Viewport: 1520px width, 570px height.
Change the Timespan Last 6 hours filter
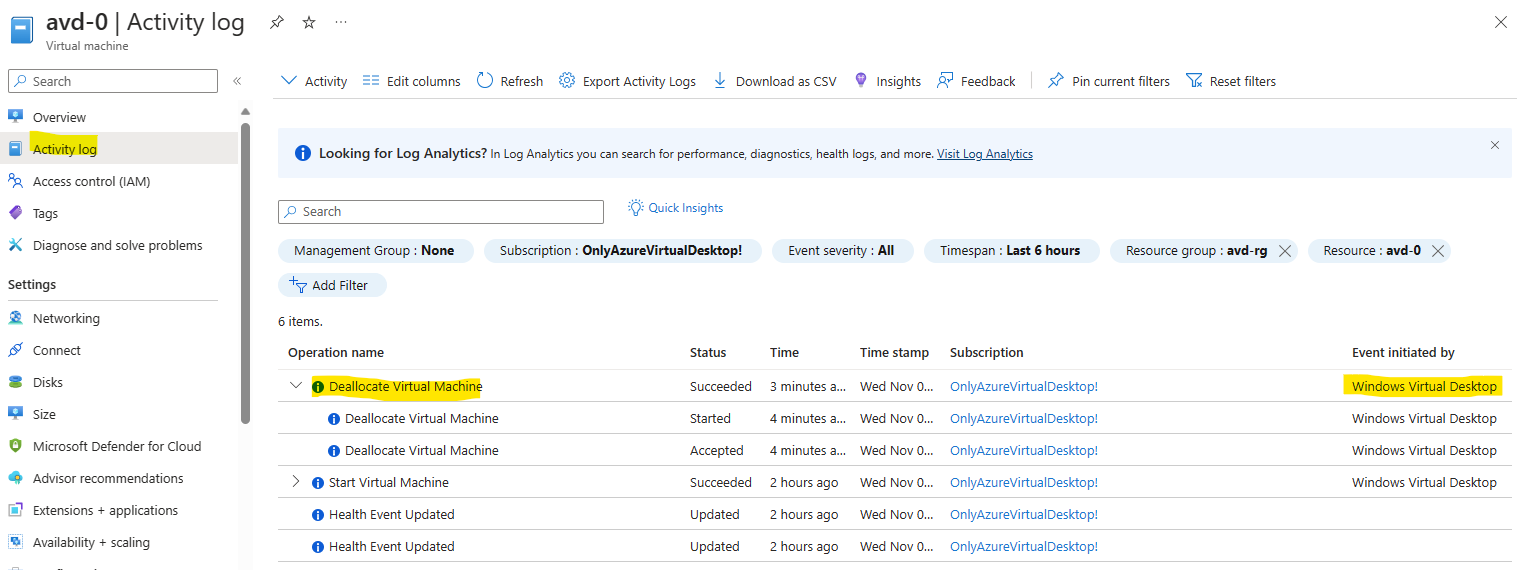pyautogui.click(x=1011, y=251)
